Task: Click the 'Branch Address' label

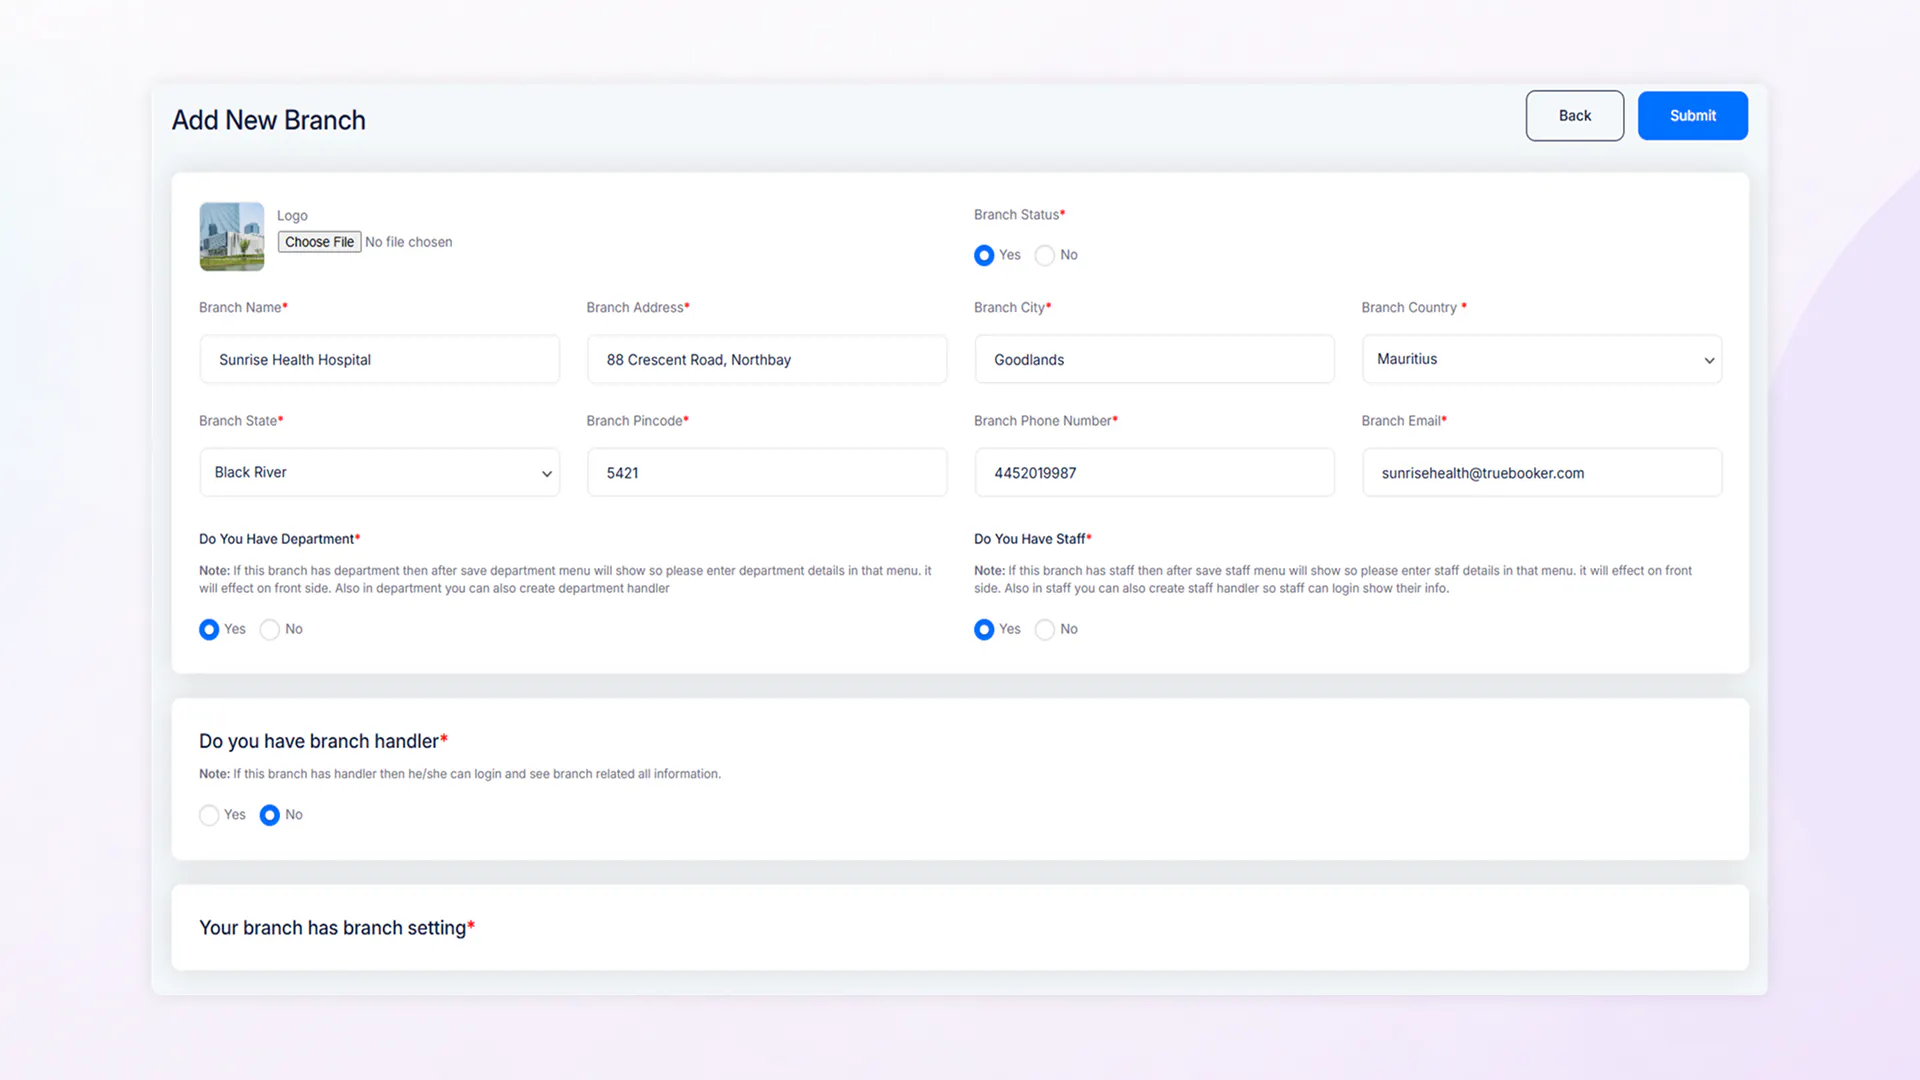Action: [x=638, y=307]
